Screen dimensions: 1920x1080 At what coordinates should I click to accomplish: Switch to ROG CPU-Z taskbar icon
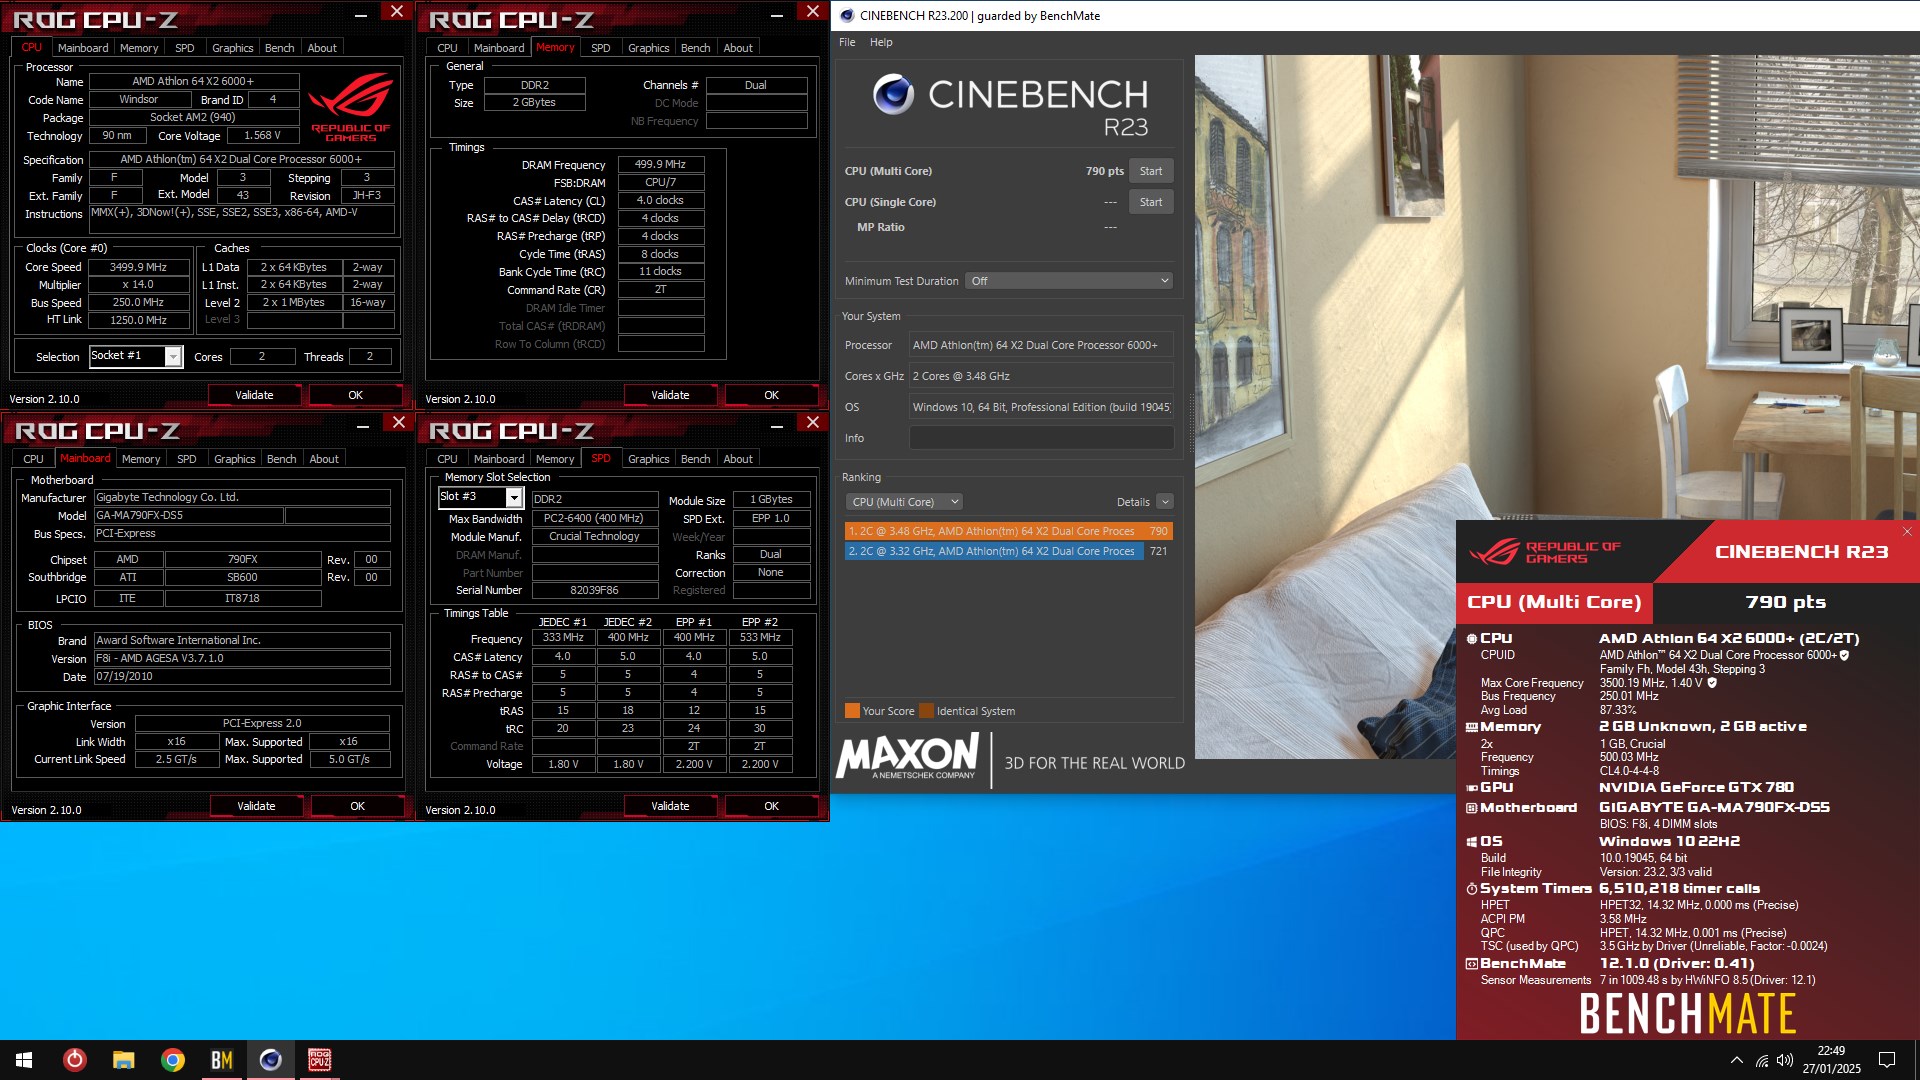[319, 1060]
